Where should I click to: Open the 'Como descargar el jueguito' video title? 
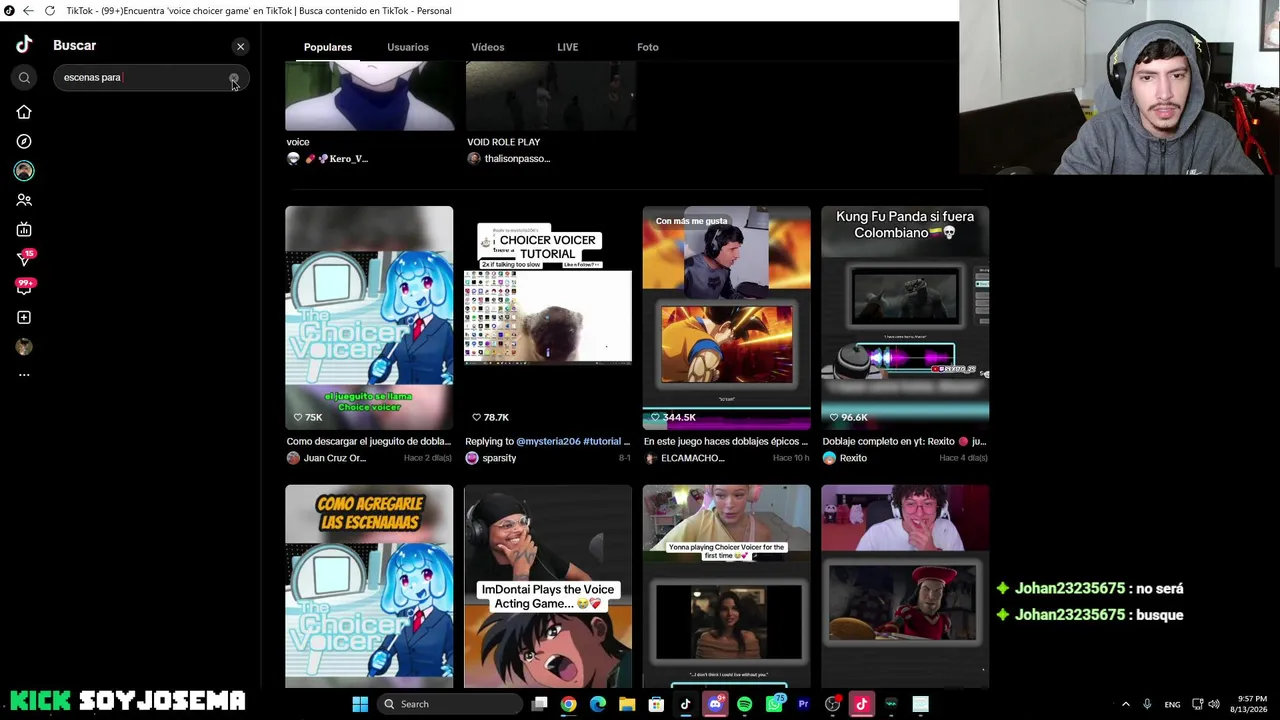369,441
